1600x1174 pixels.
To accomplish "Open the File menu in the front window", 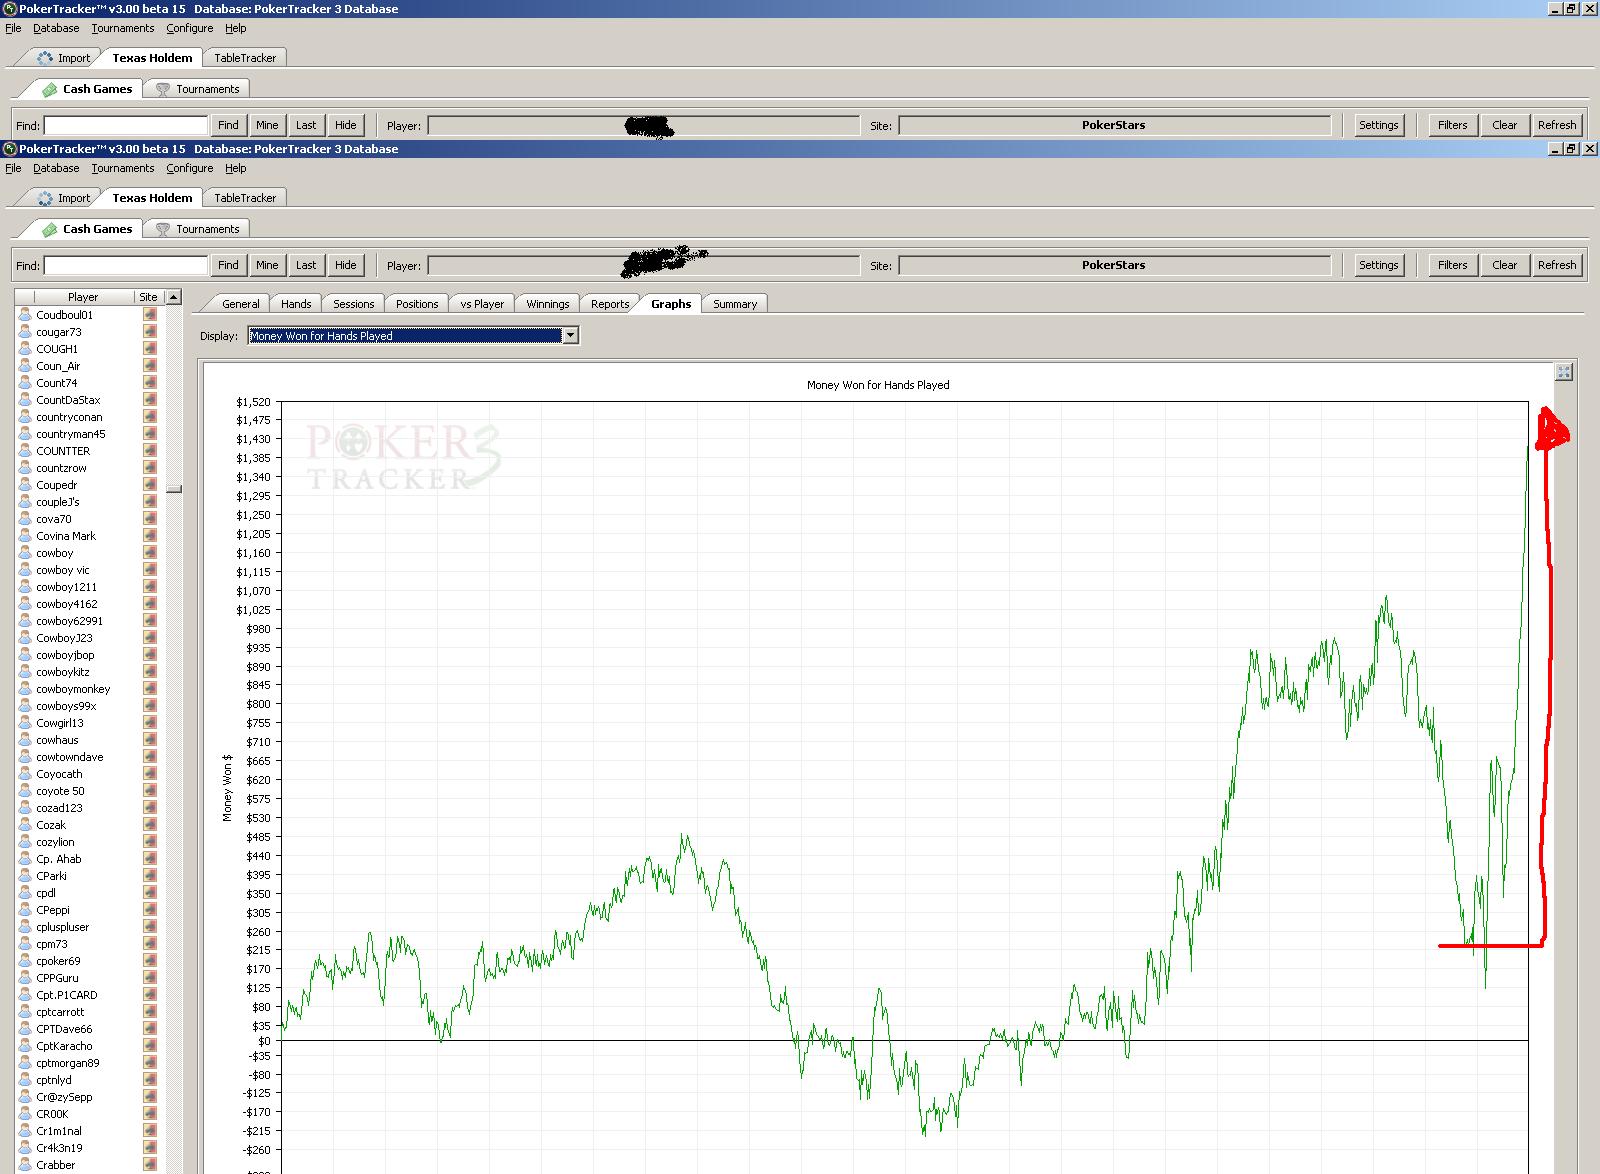I will pos(13,168).
